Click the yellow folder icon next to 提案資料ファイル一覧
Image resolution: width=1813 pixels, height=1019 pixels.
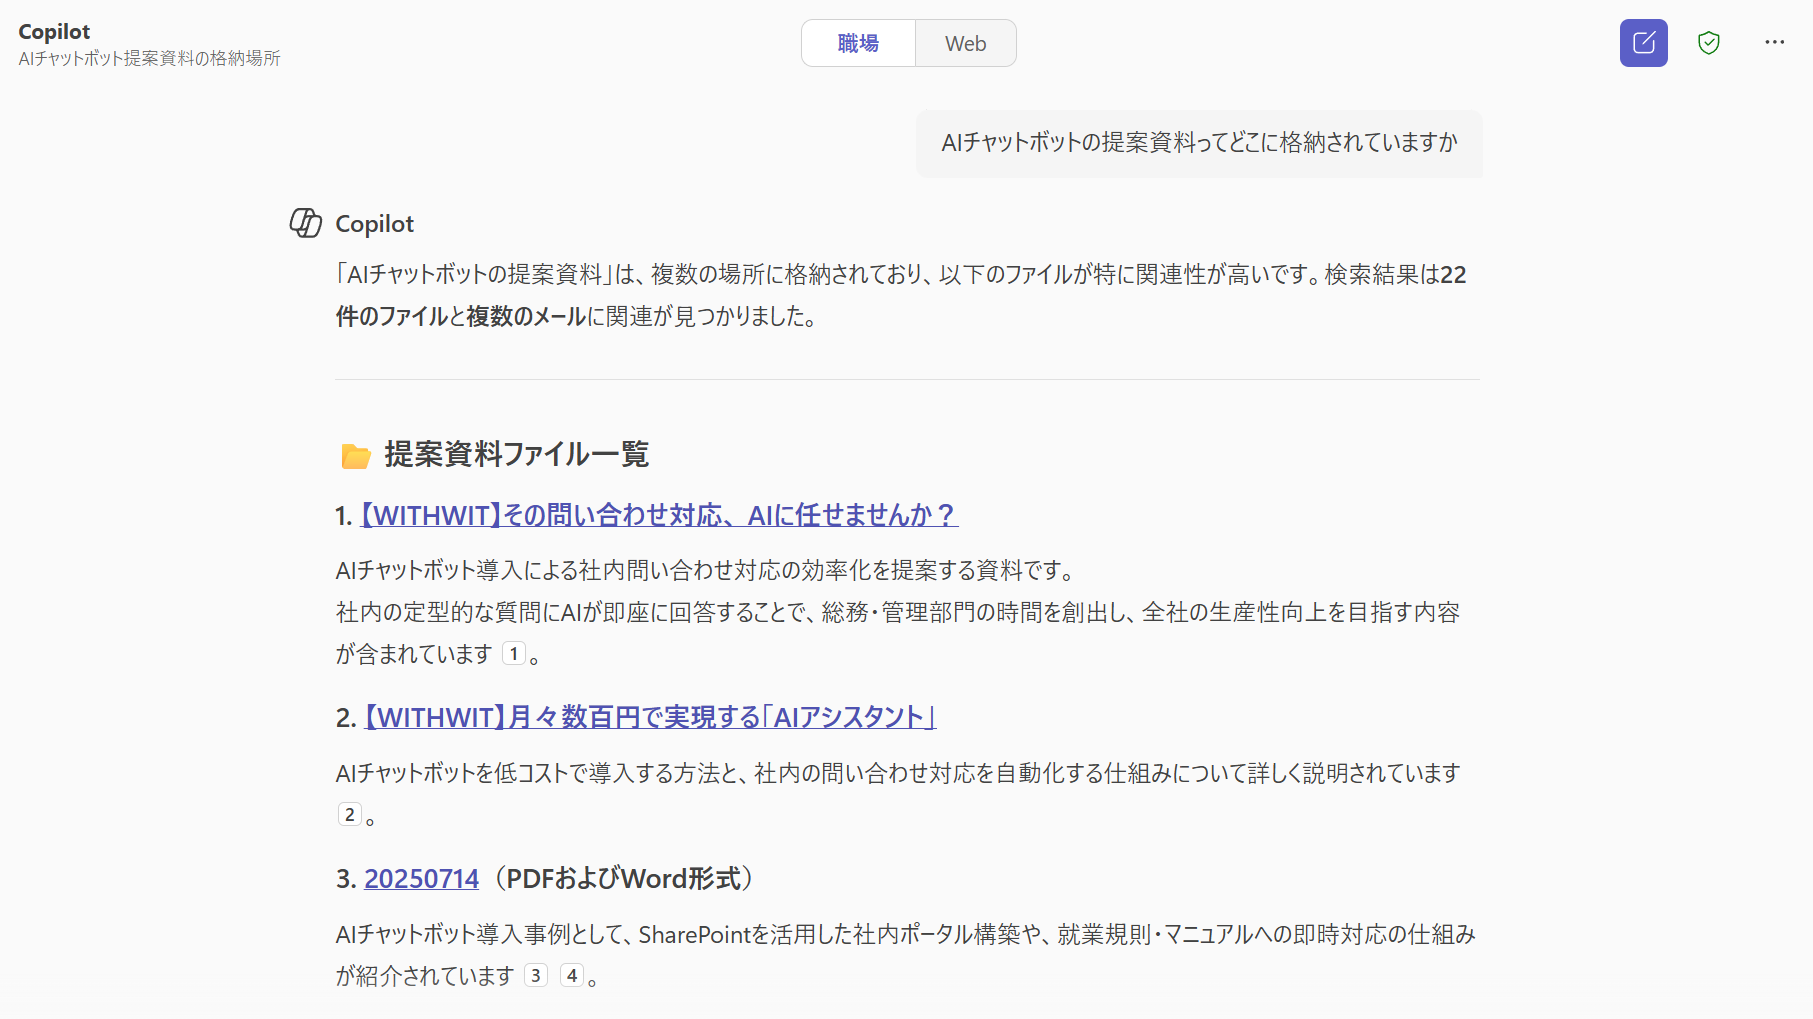point(356,456)
